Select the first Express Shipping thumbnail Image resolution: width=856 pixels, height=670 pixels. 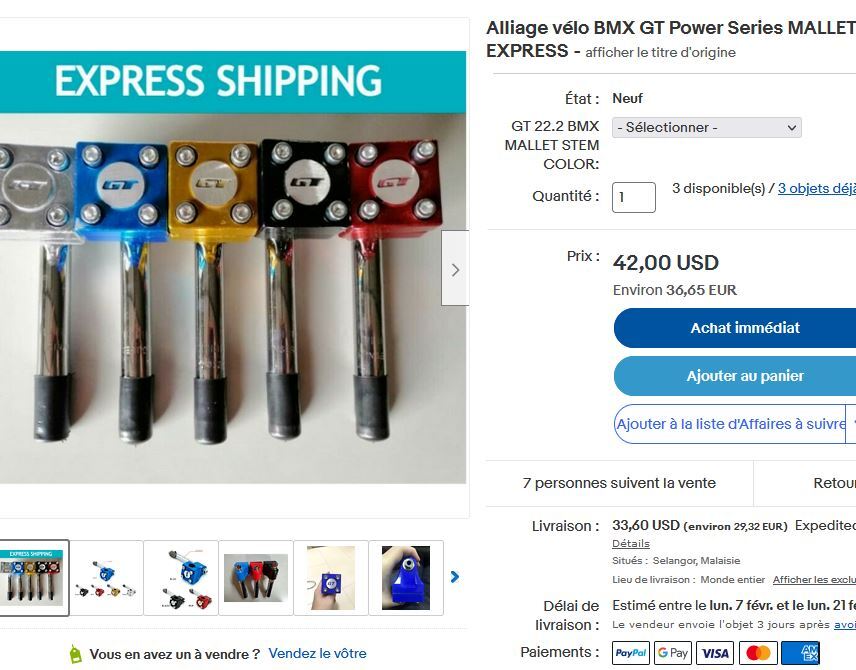(32, 578)
